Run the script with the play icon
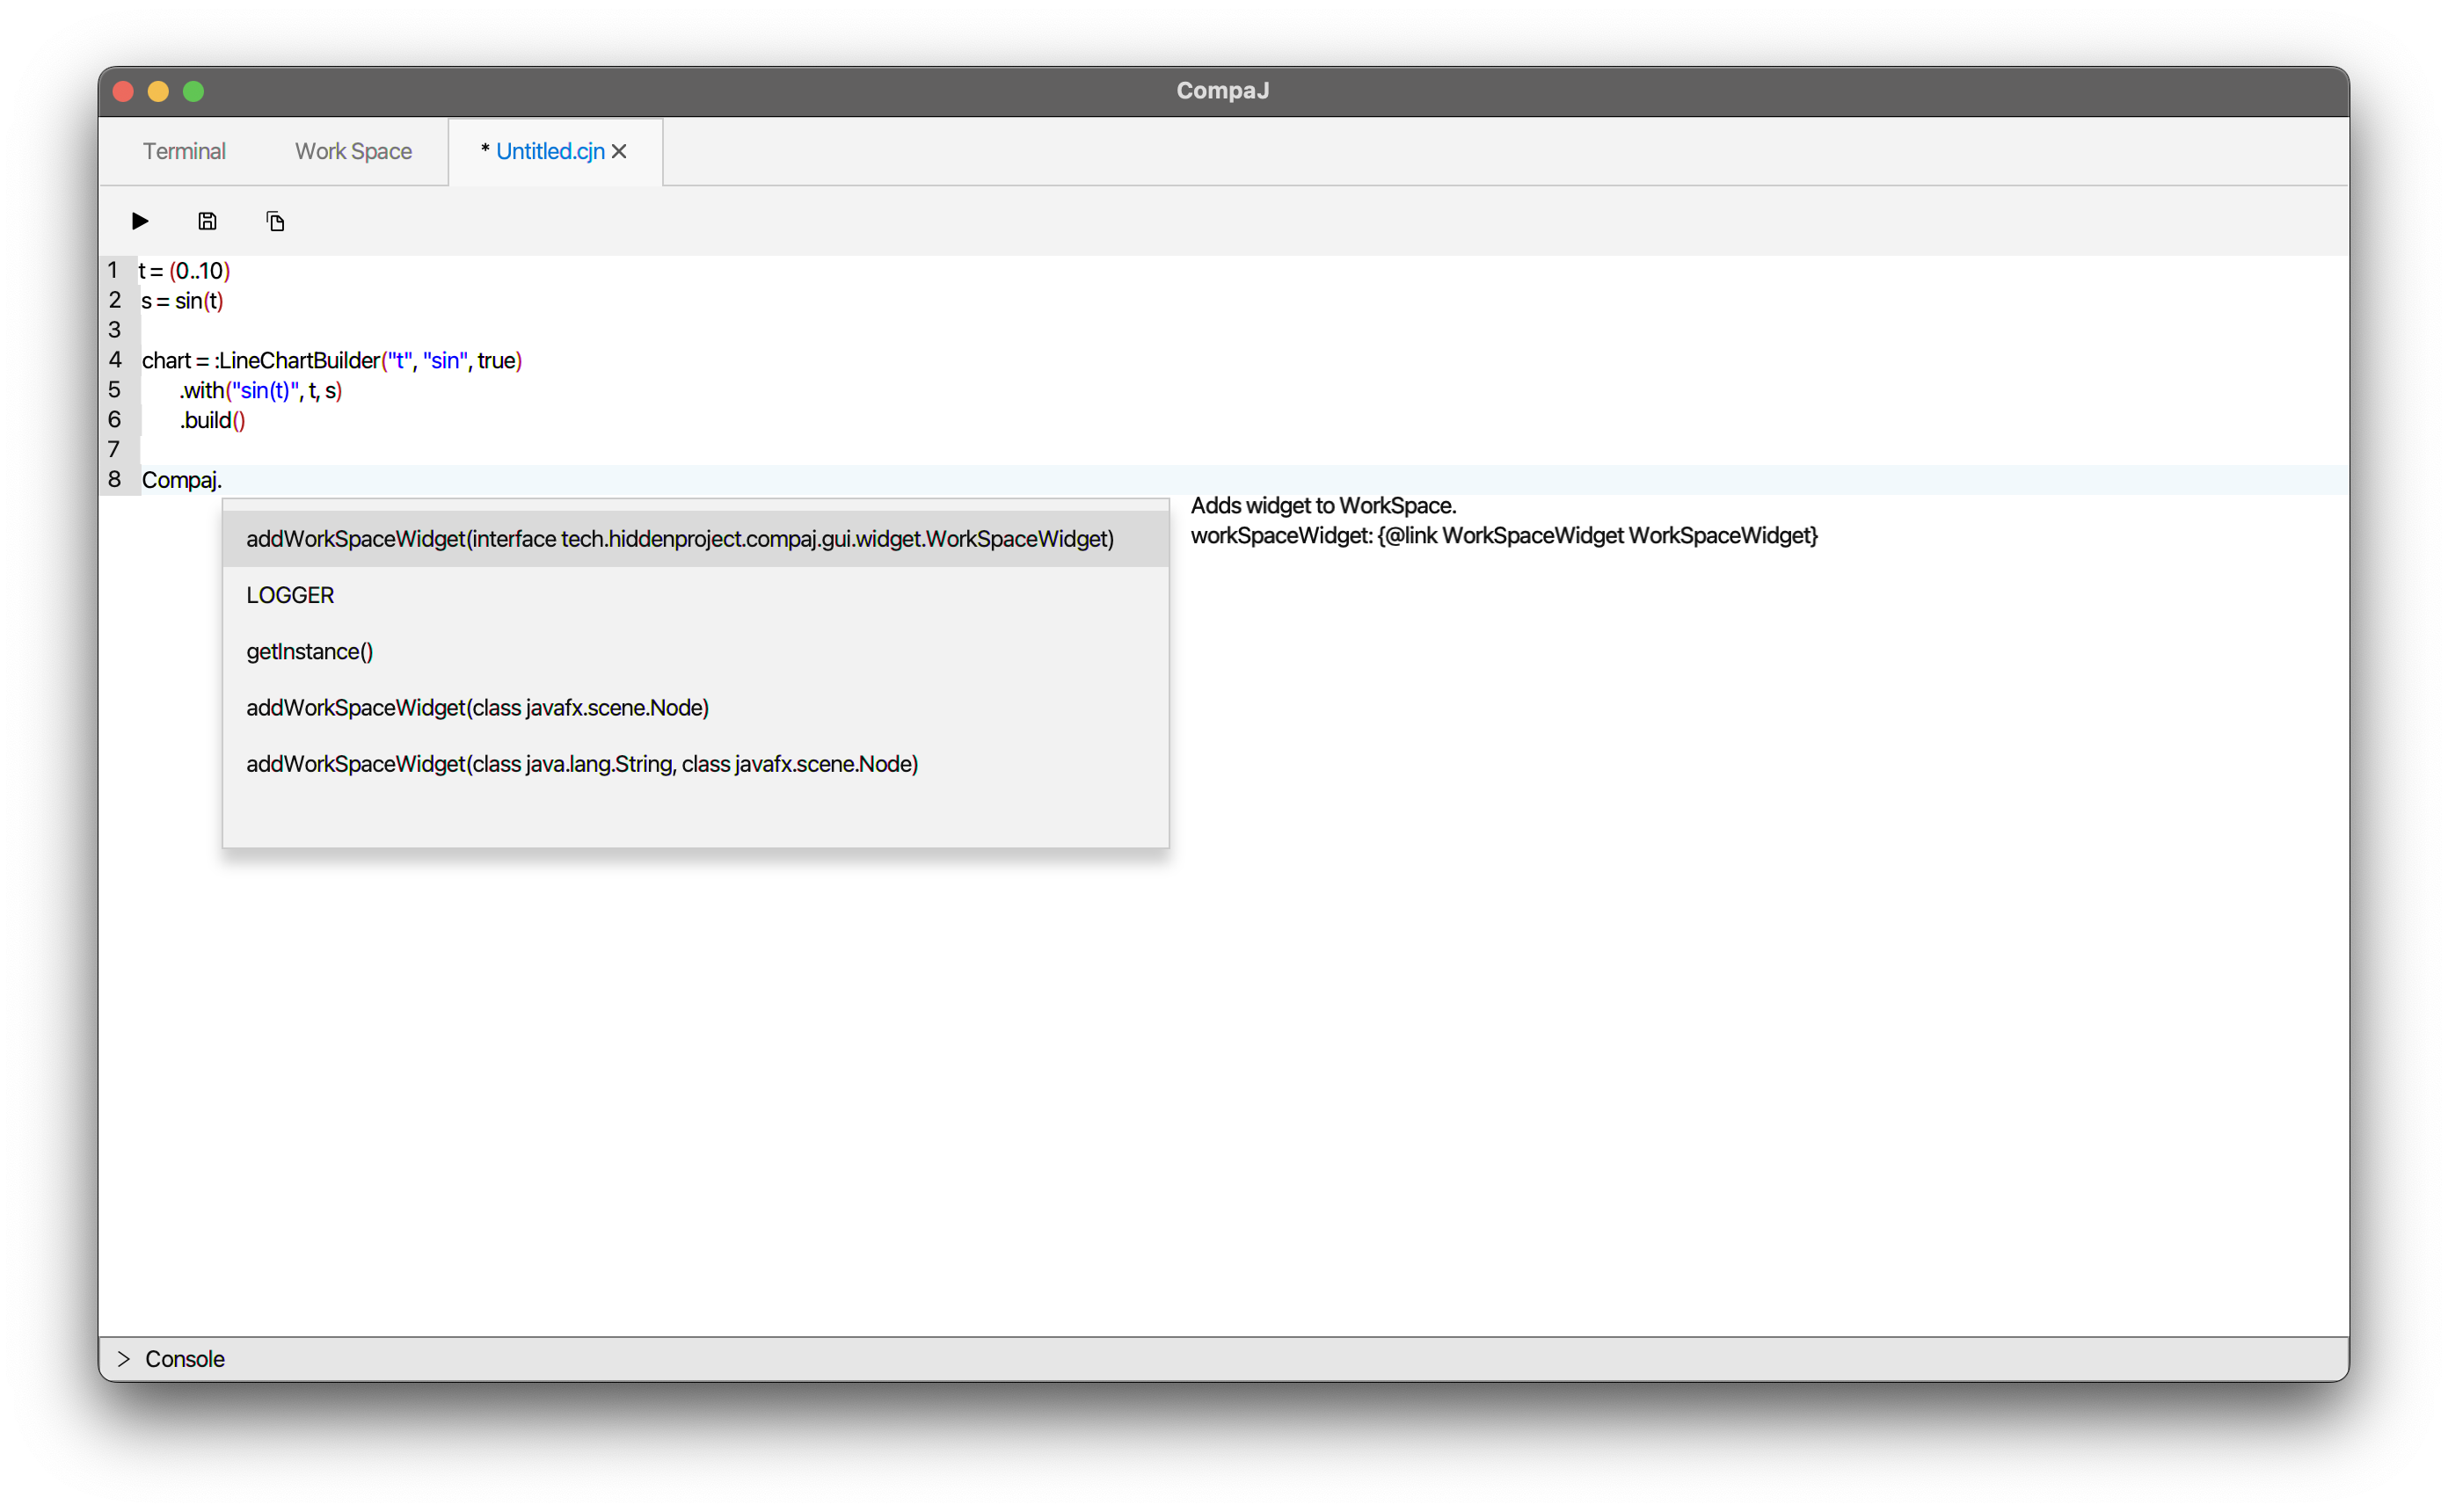 pos(140,221)
